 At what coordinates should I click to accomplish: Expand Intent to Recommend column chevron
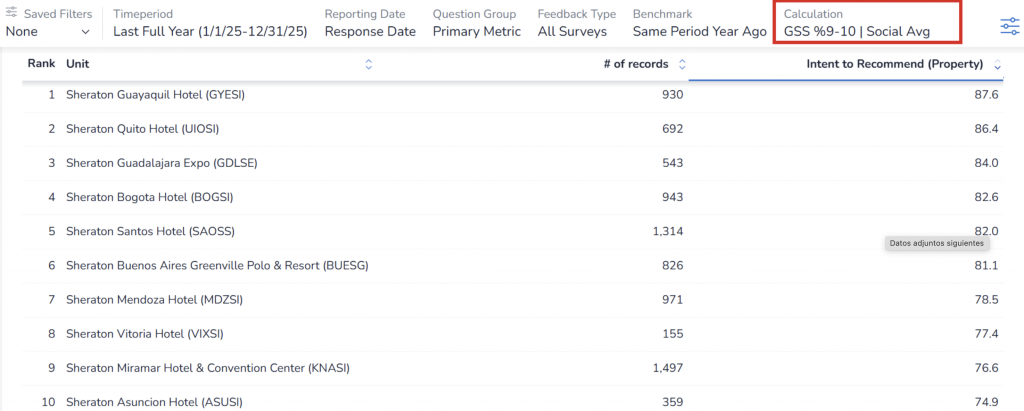click(x=996, y=64)
